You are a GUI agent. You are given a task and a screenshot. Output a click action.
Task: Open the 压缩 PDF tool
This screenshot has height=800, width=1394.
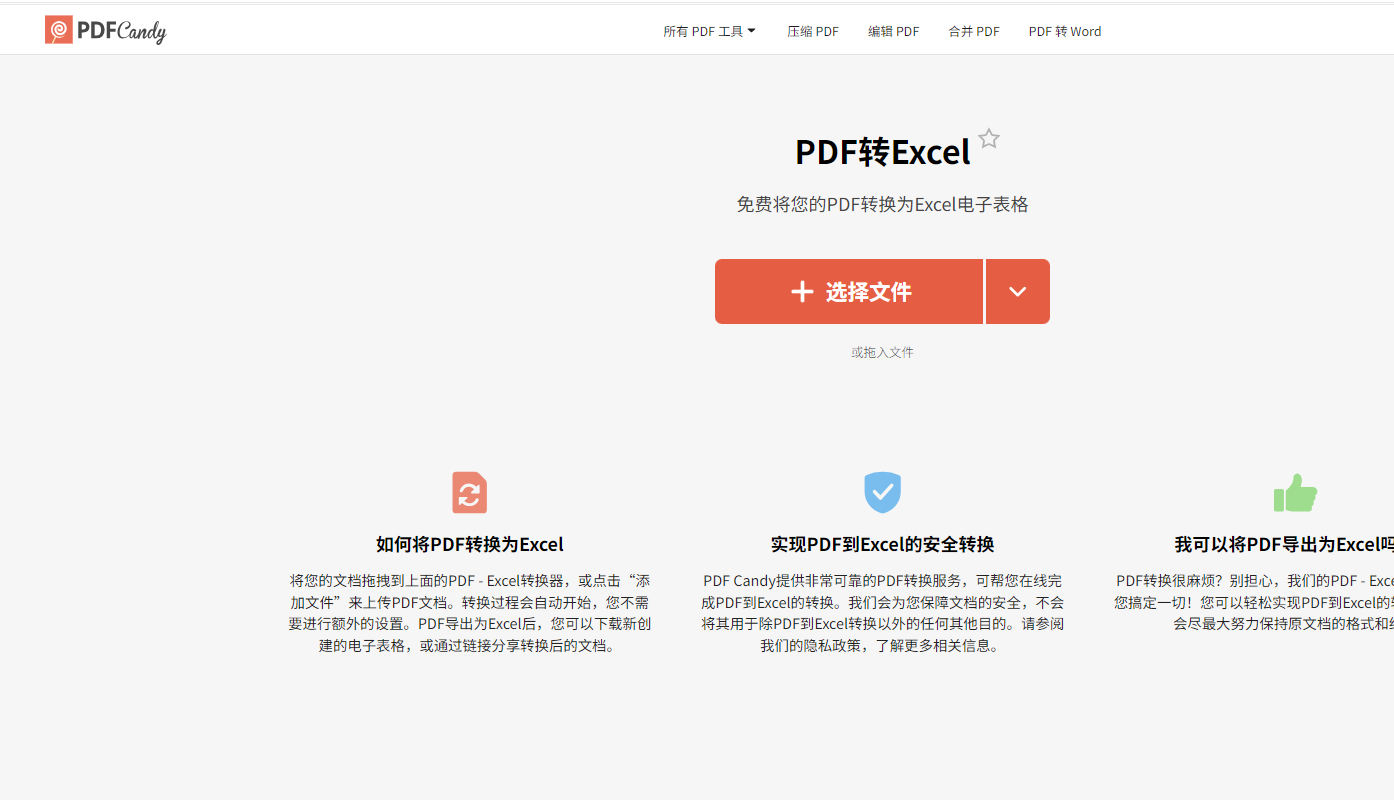[x=812, y=31]
